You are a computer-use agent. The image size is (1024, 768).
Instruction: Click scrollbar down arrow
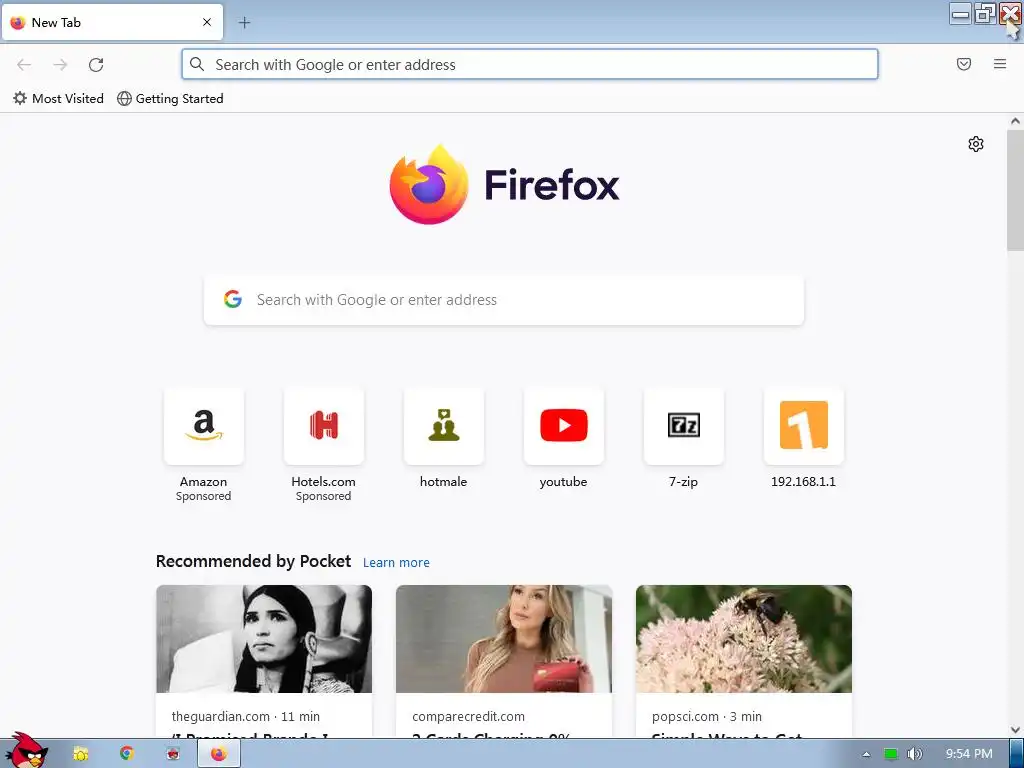coord(1015,730)
